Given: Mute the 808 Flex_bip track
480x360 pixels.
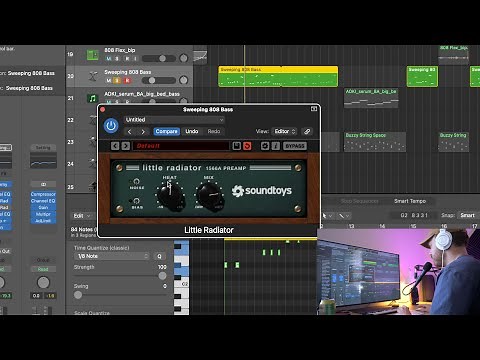Looking at the screenshot, I should pyautogui.click(x=109, y=59).
